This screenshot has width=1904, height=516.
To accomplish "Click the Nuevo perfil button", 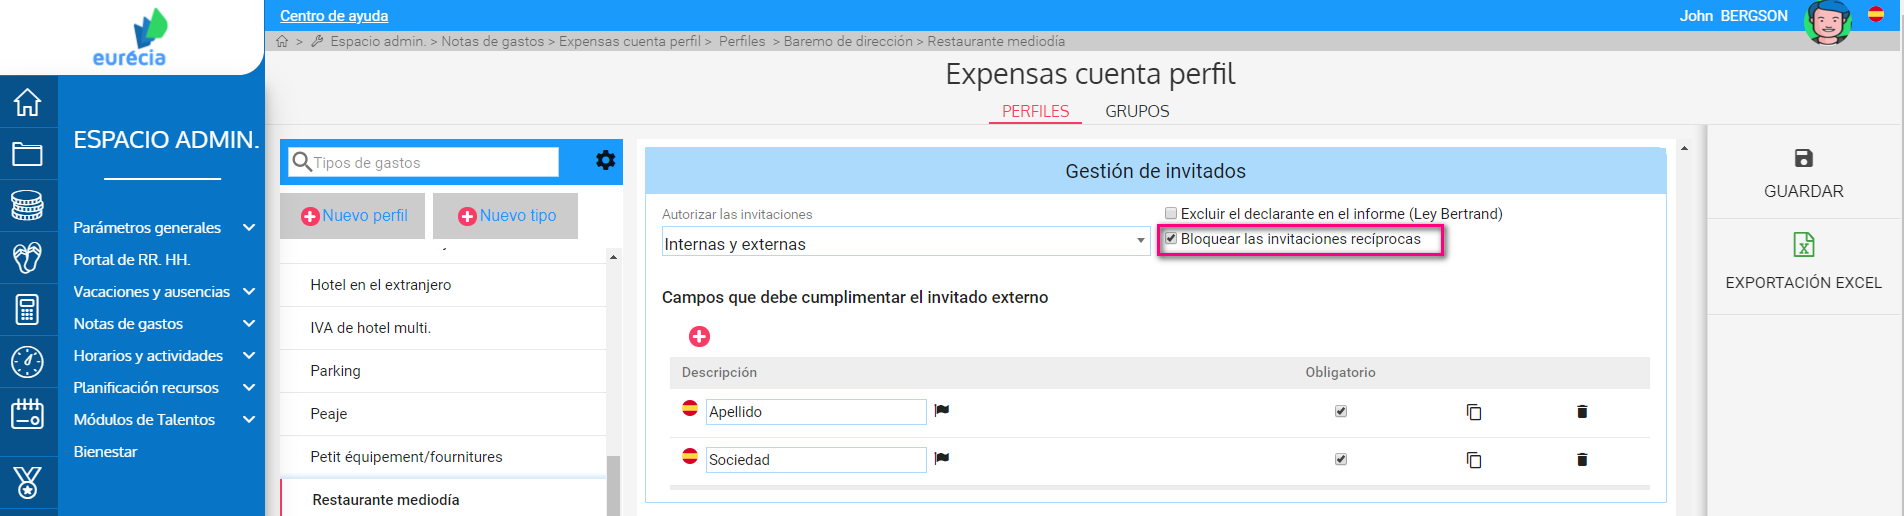I will [352, 216].
